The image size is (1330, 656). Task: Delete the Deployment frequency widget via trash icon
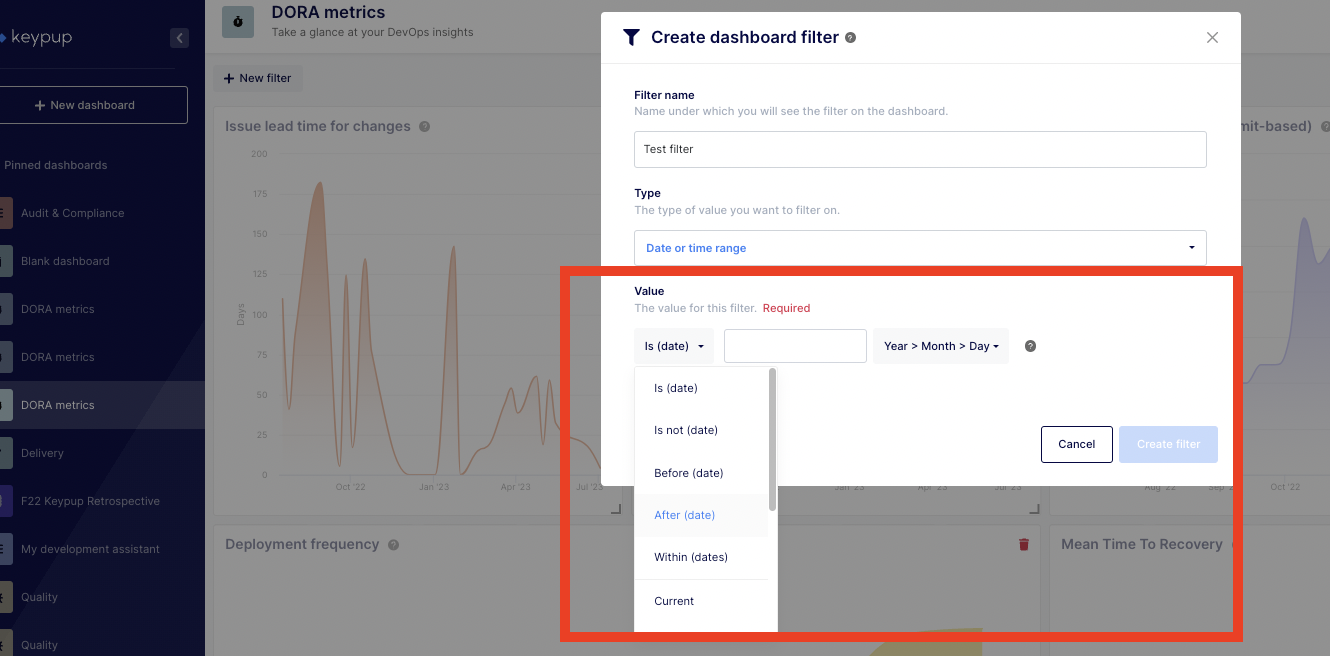pyautogui.click(x=1022, y=544)
